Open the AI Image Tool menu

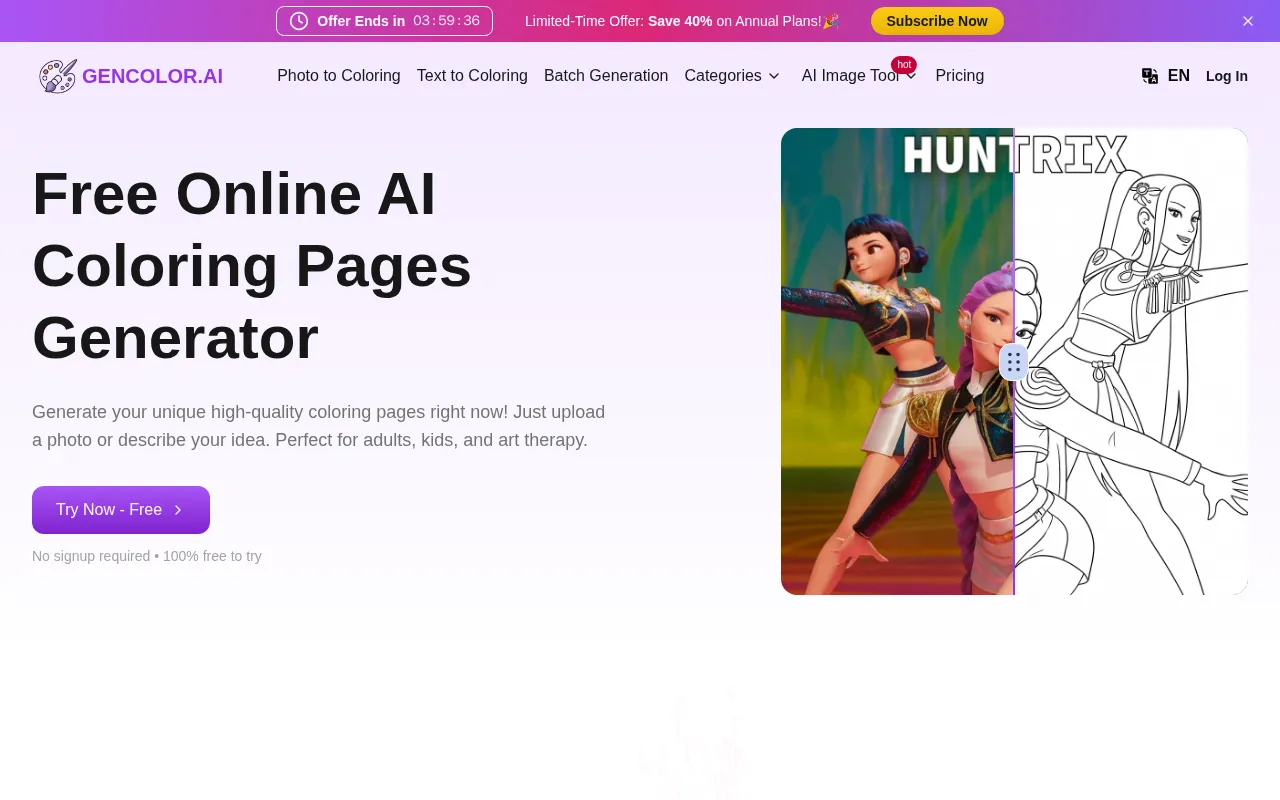(859, 76)
